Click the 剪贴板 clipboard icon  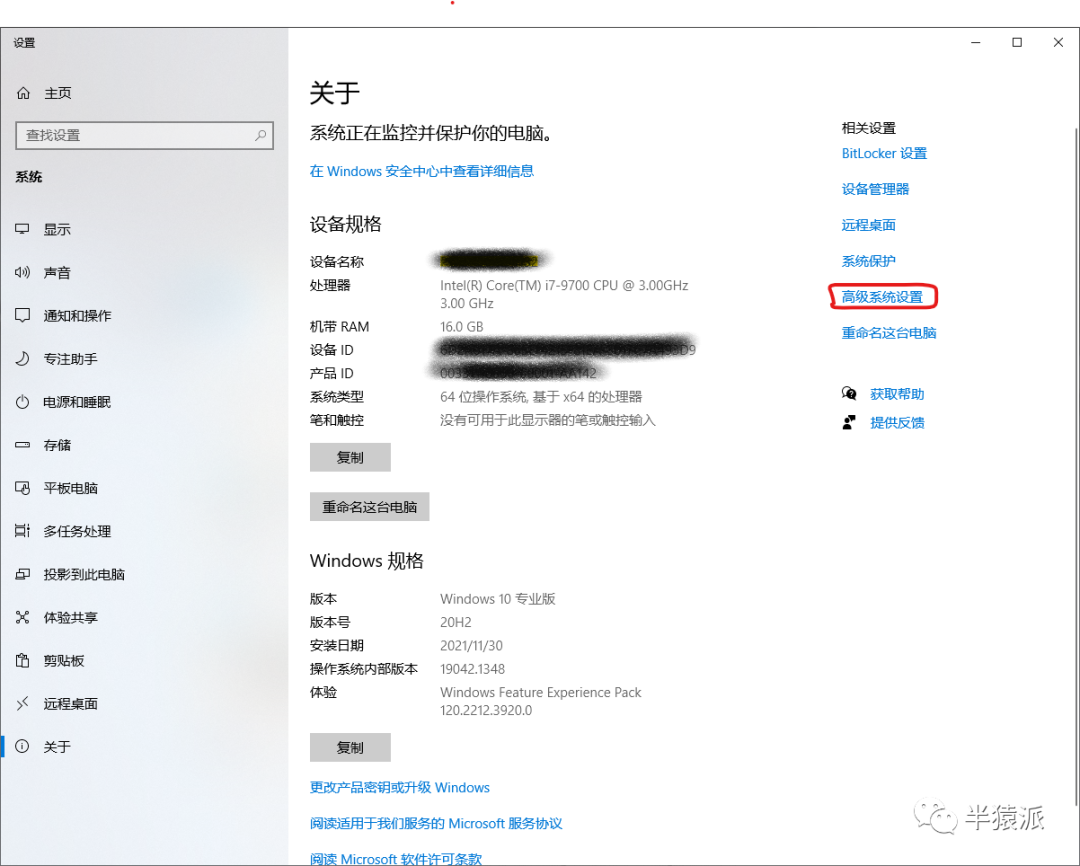(x=23, y=660)
